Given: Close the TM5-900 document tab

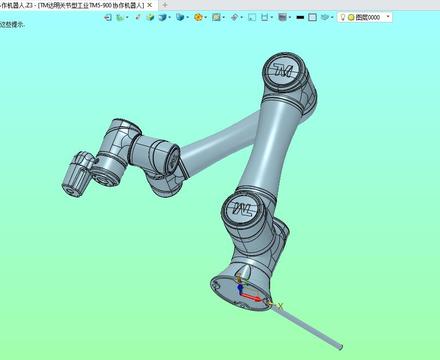Looking at the screenshot, I should (x=150, y=5).
